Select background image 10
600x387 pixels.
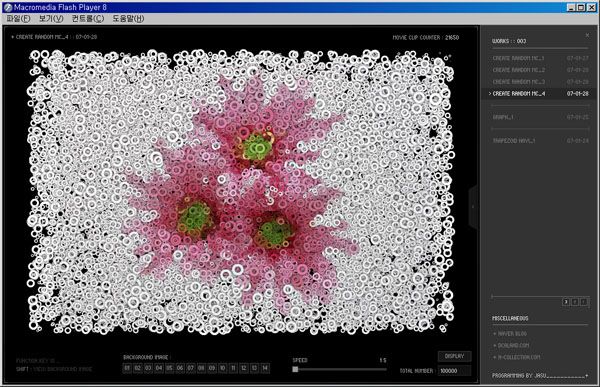tap(223, 368)
